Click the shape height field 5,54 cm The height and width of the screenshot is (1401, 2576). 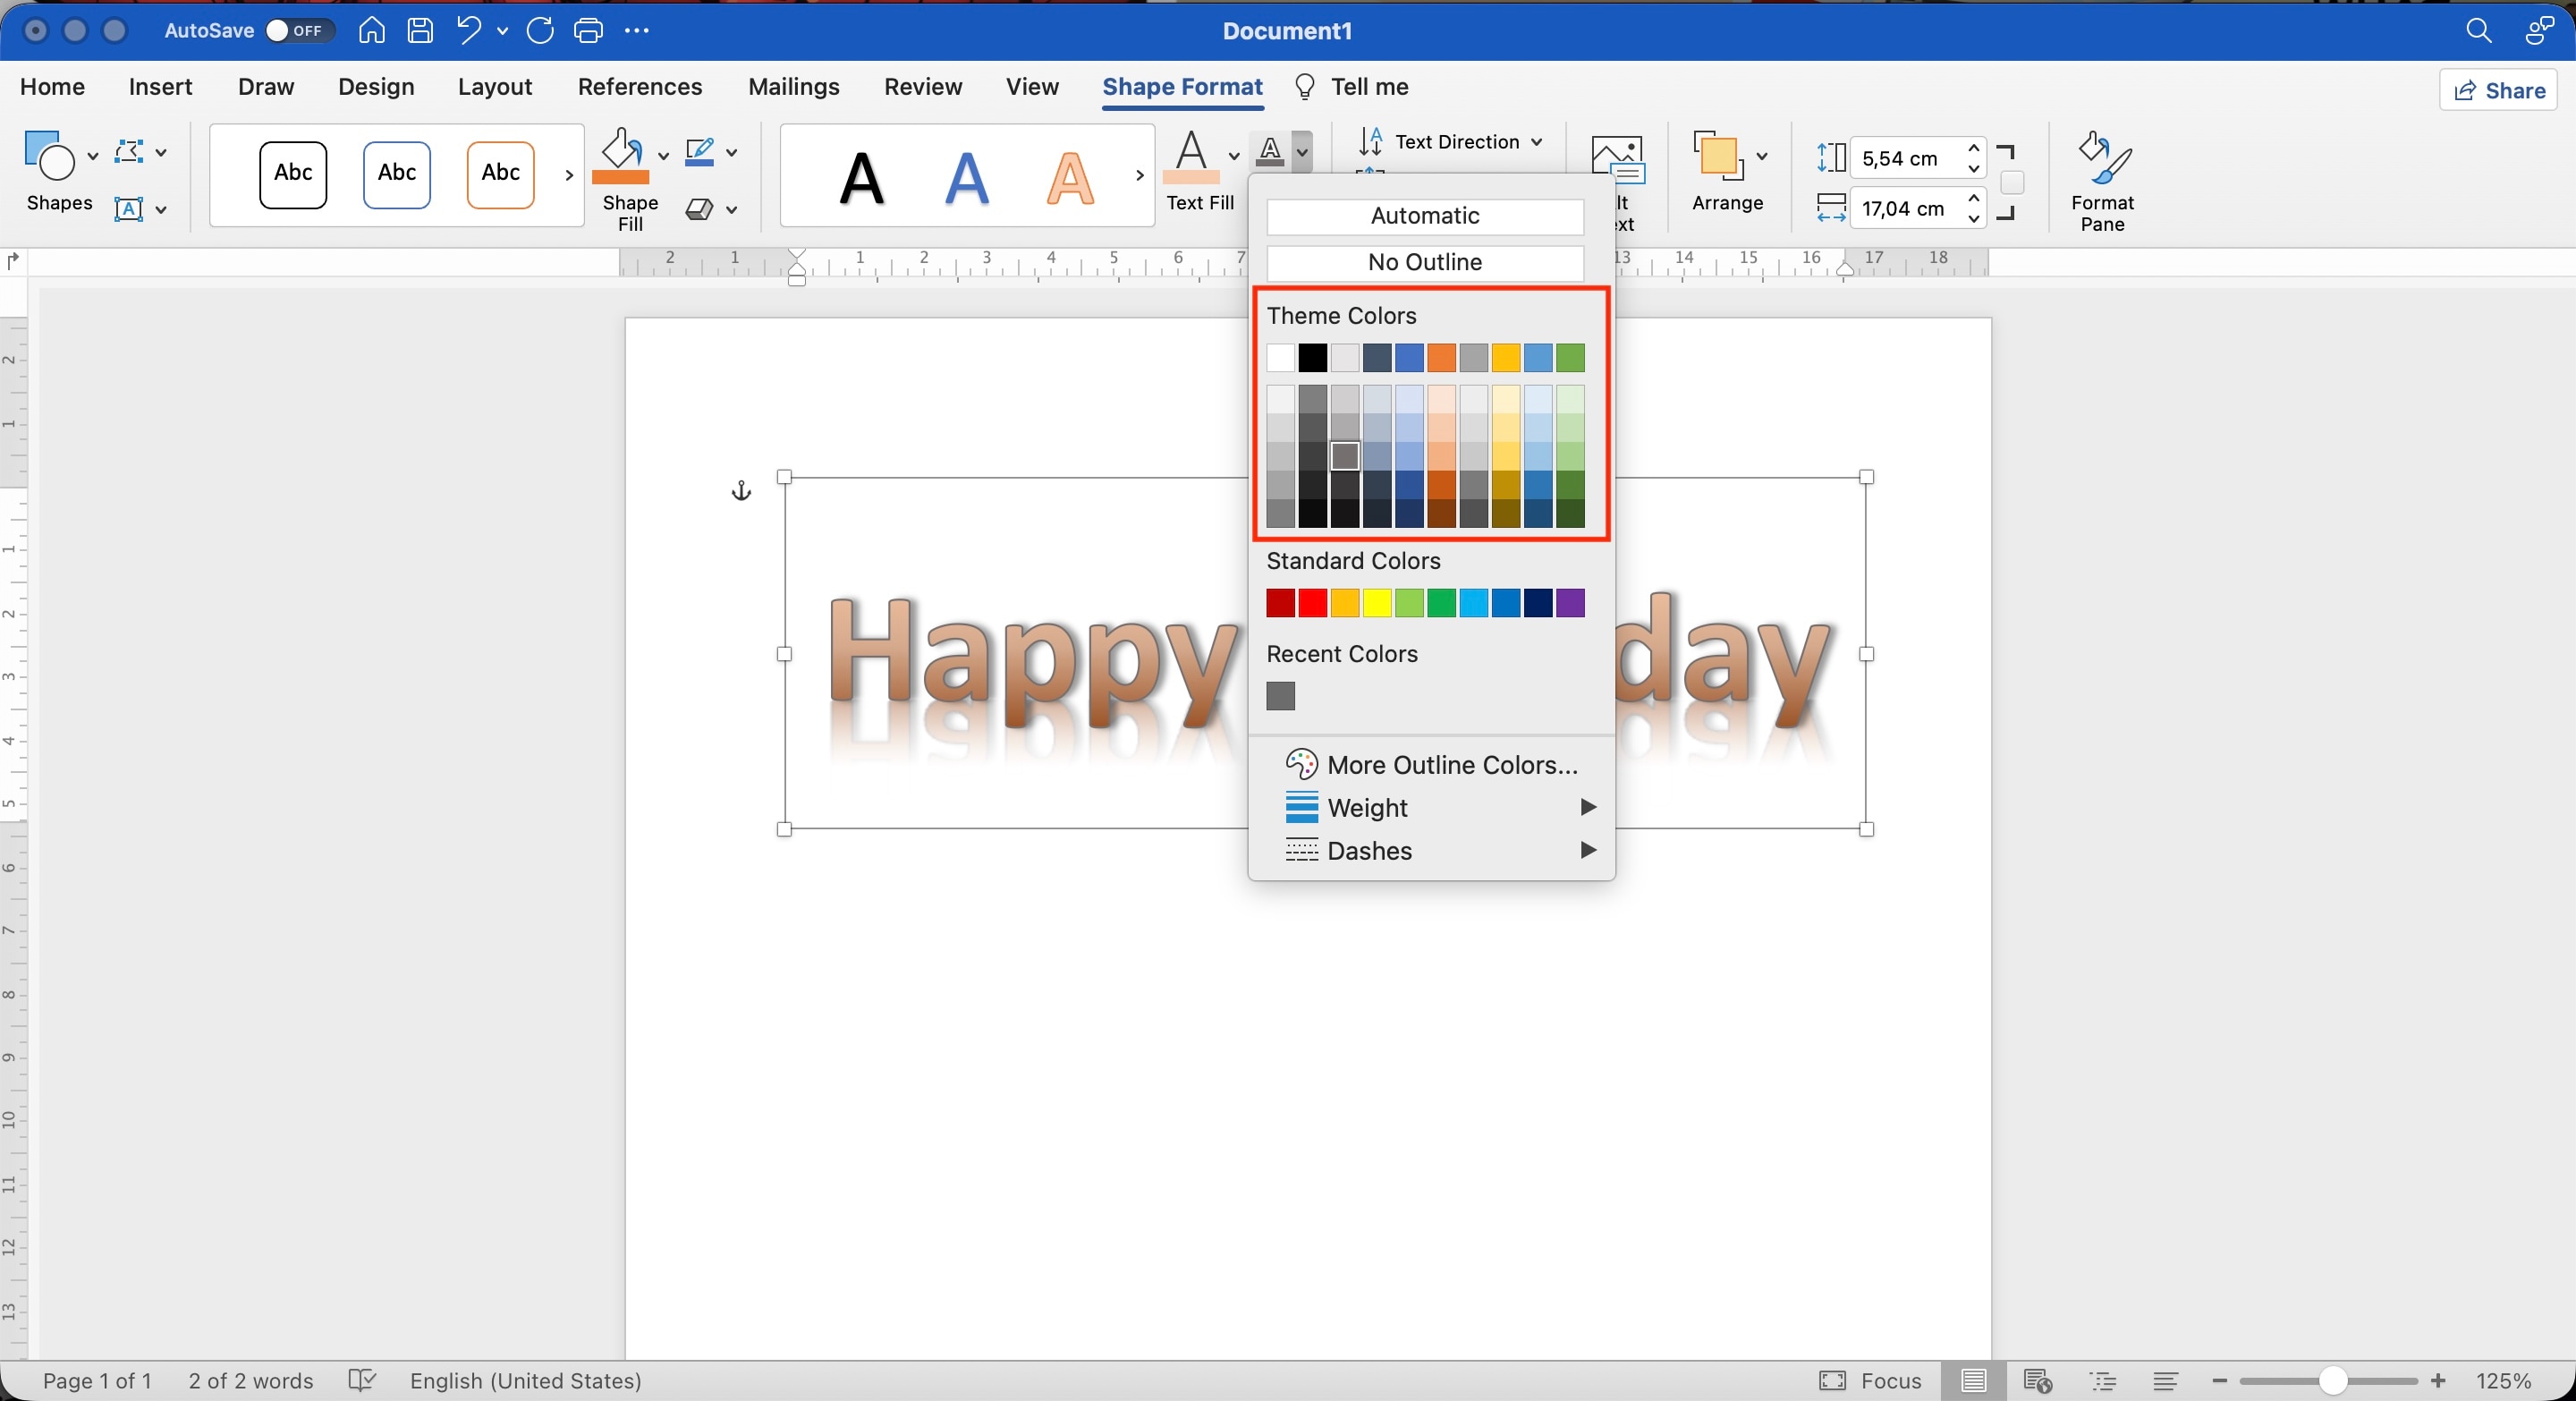coord(1906,158)
